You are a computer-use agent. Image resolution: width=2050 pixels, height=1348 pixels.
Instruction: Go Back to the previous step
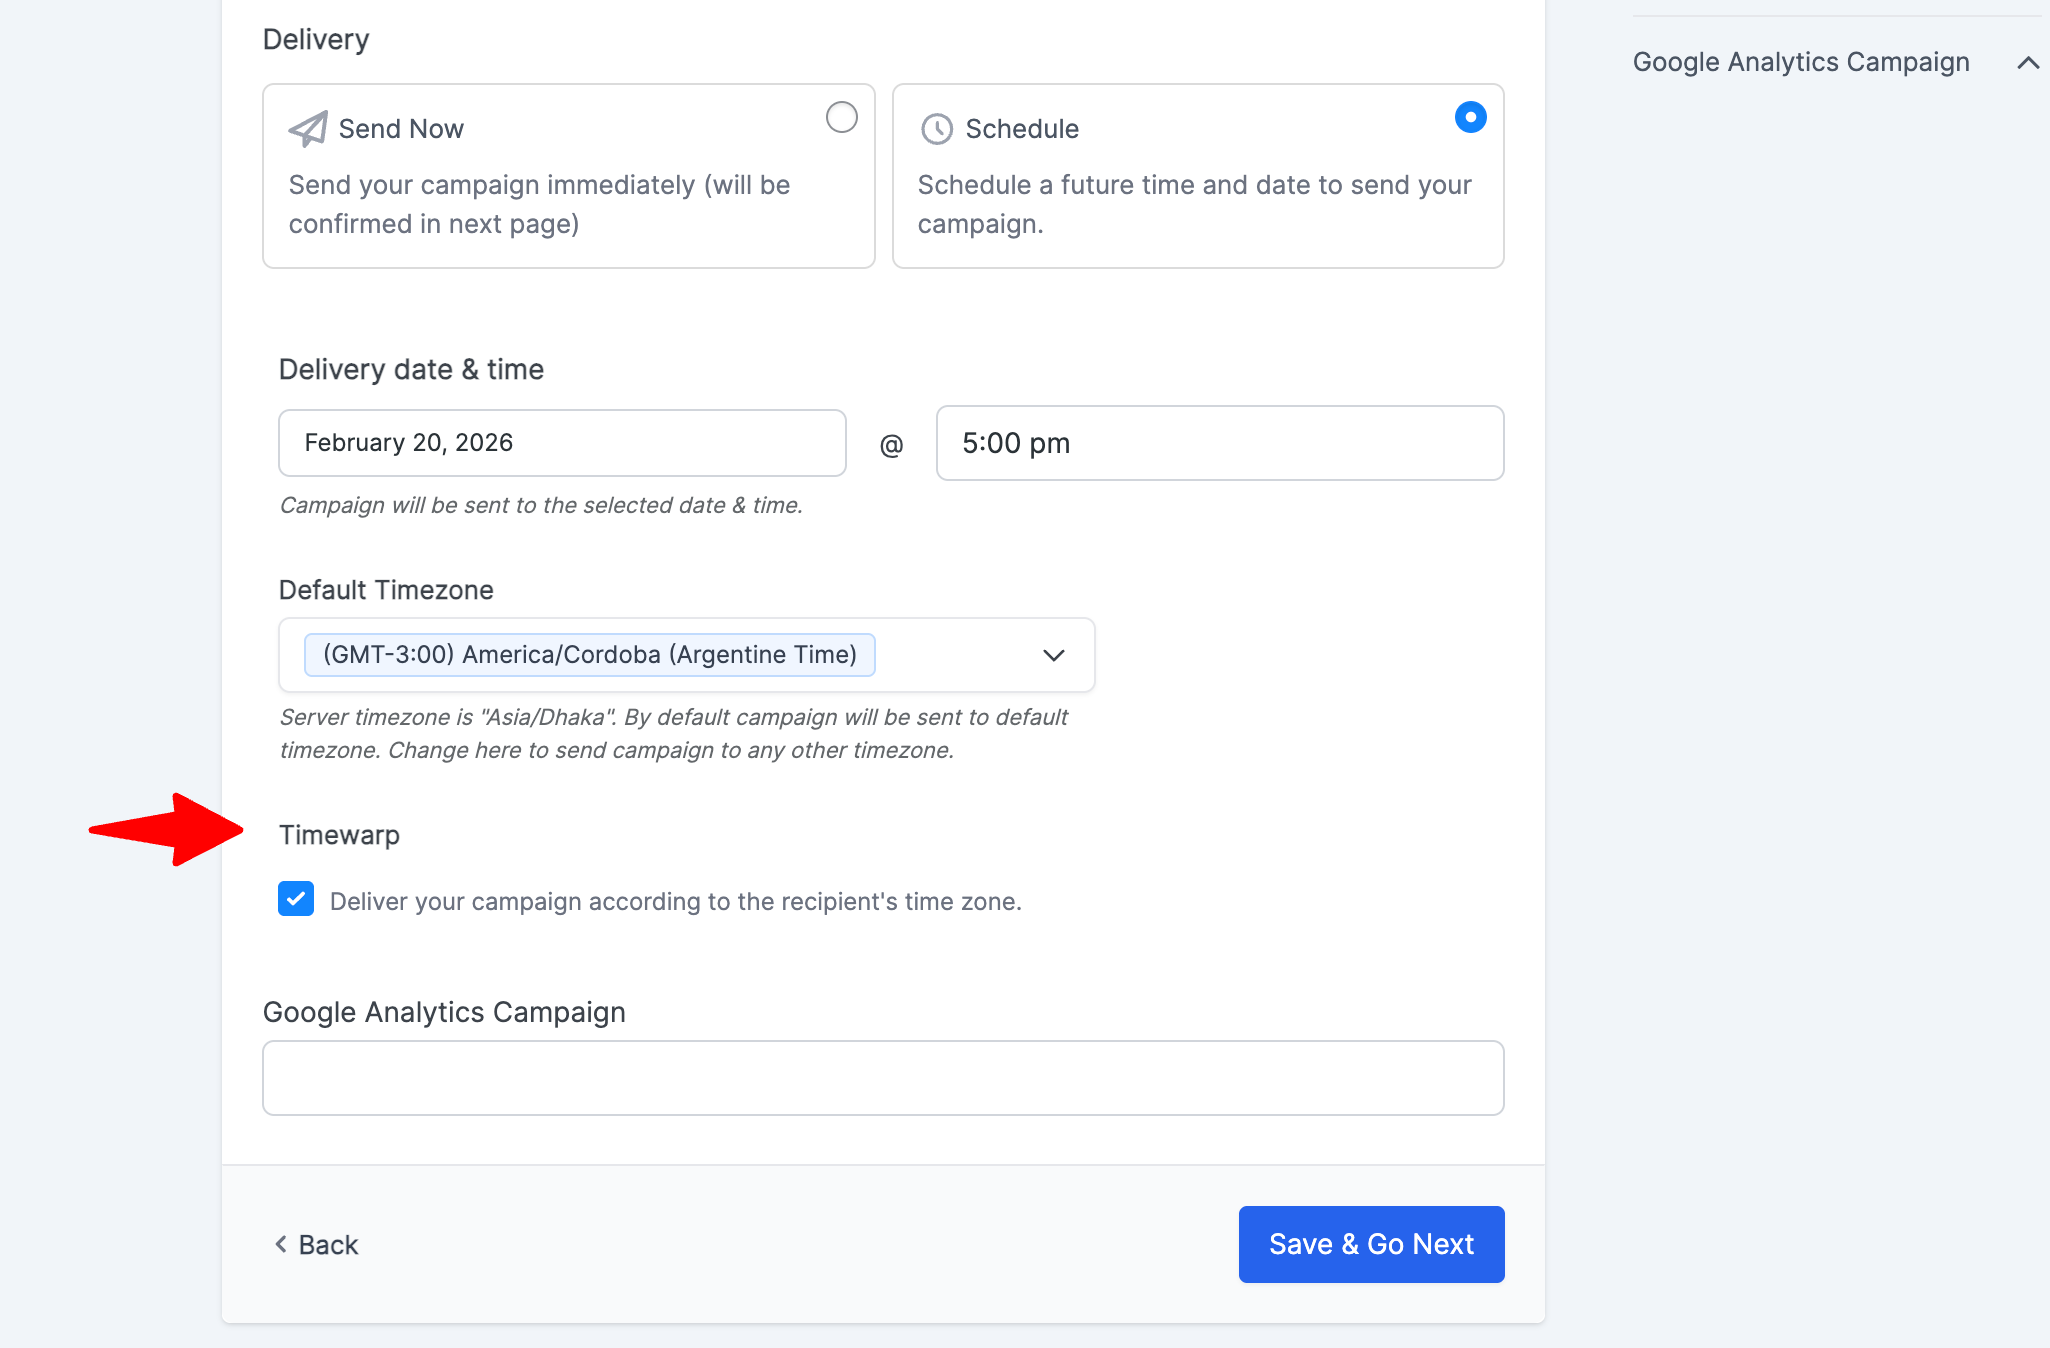[x=328, y=1245]
